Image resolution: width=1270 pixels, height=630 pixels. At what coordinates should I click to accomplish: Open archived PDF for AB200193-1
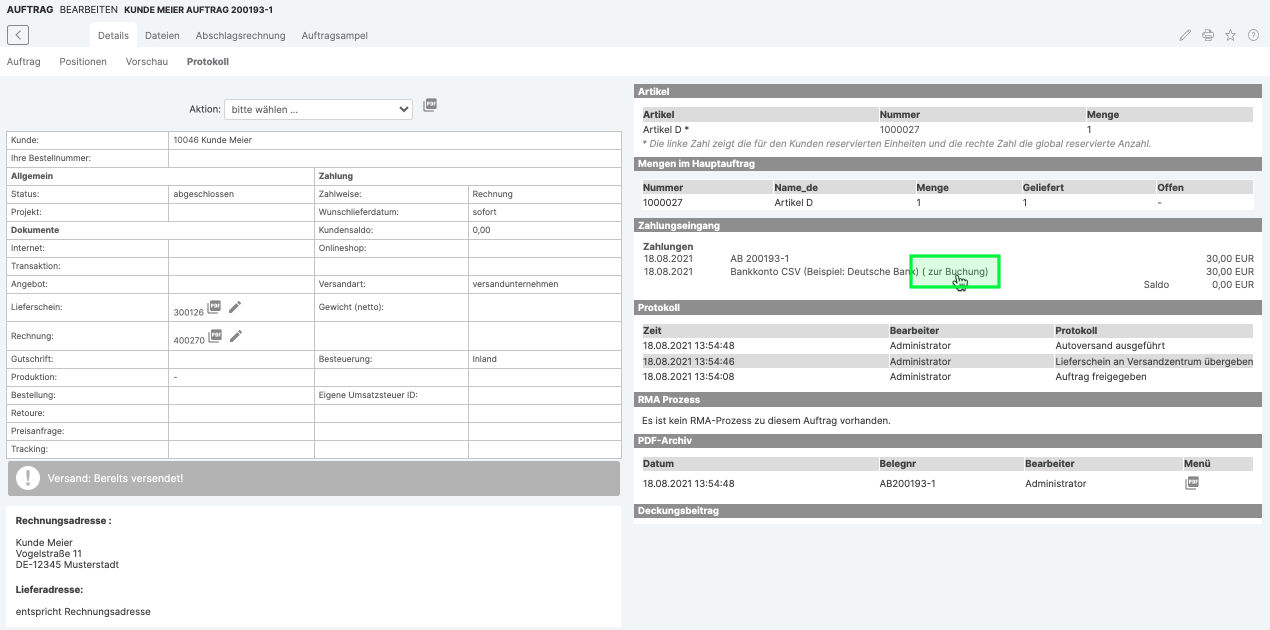click(1191, 483)
